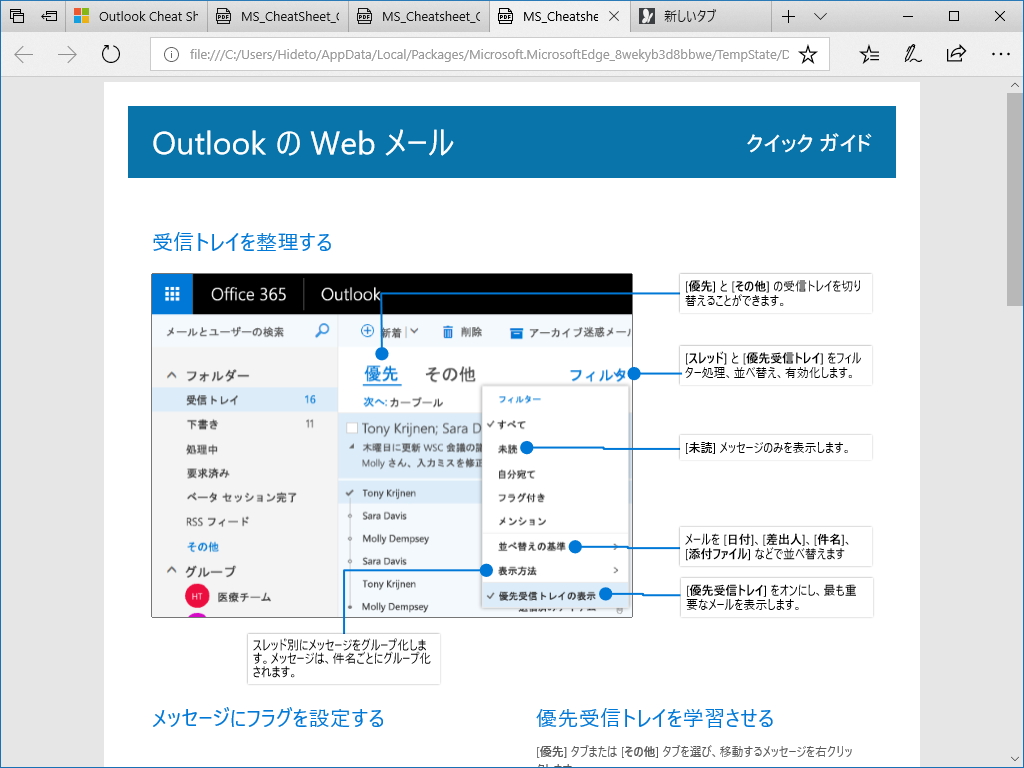Viewport: 1024px width, 768px height.
Task: Click the 削除 trash icon
Action: point(447,330)
